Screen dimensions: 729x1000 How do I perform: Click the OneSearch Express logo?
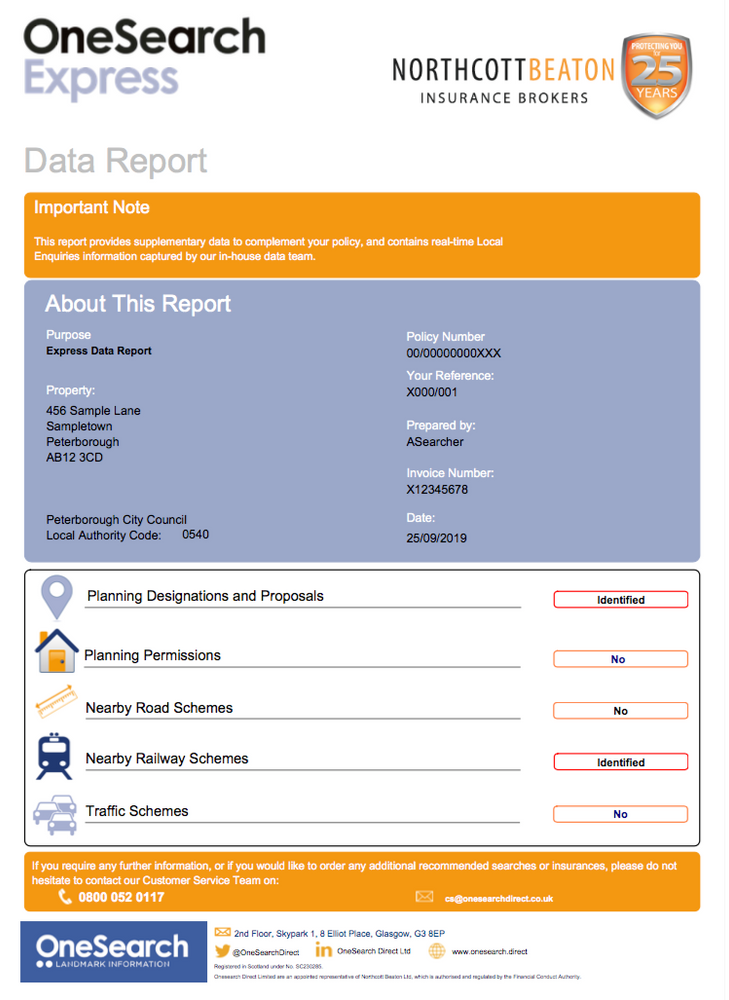[x=145, y=59]
